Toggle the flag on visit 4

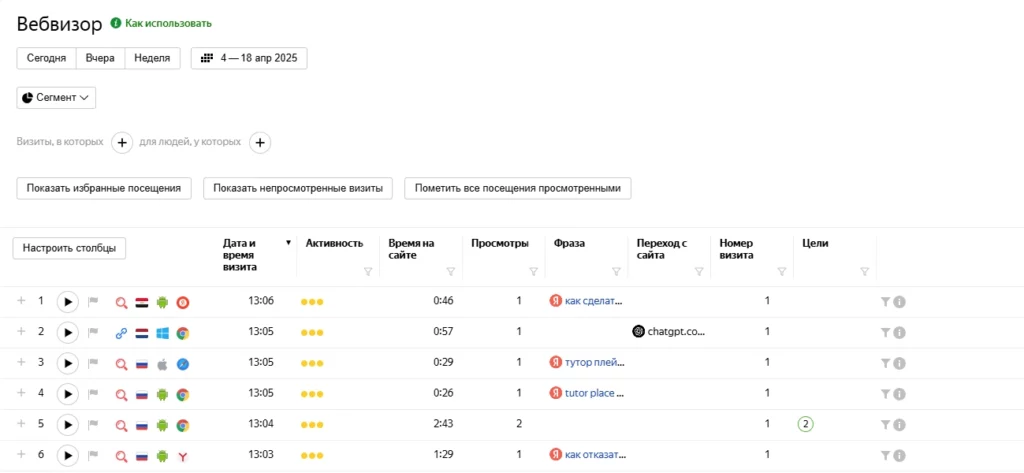(93, 394)
